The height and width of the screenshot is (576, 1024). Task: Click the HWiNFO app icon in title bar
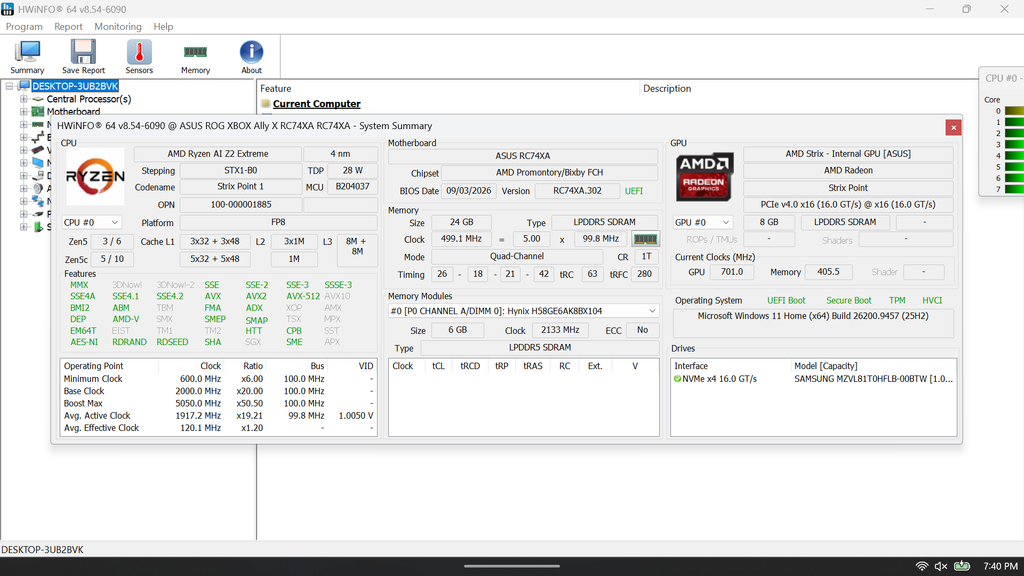7,9
